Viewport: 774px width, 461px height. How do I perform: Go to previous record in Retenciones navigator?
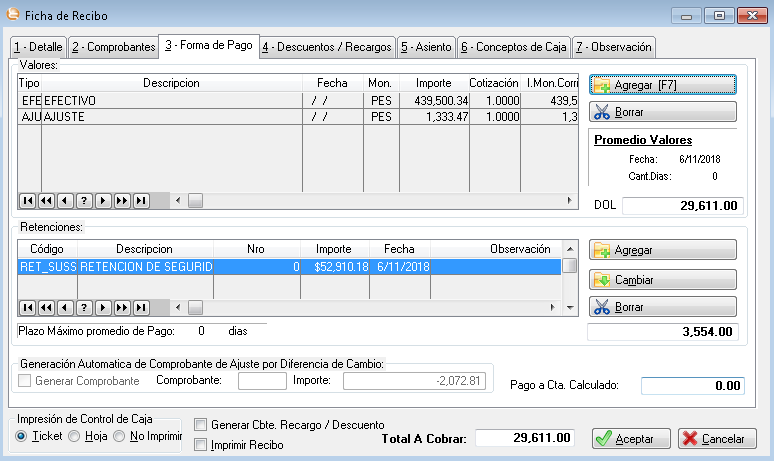(65, 307)
